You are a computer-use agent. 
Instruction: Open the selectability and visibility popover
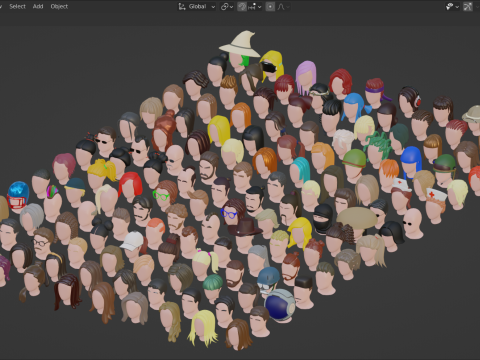coord(452,6)
